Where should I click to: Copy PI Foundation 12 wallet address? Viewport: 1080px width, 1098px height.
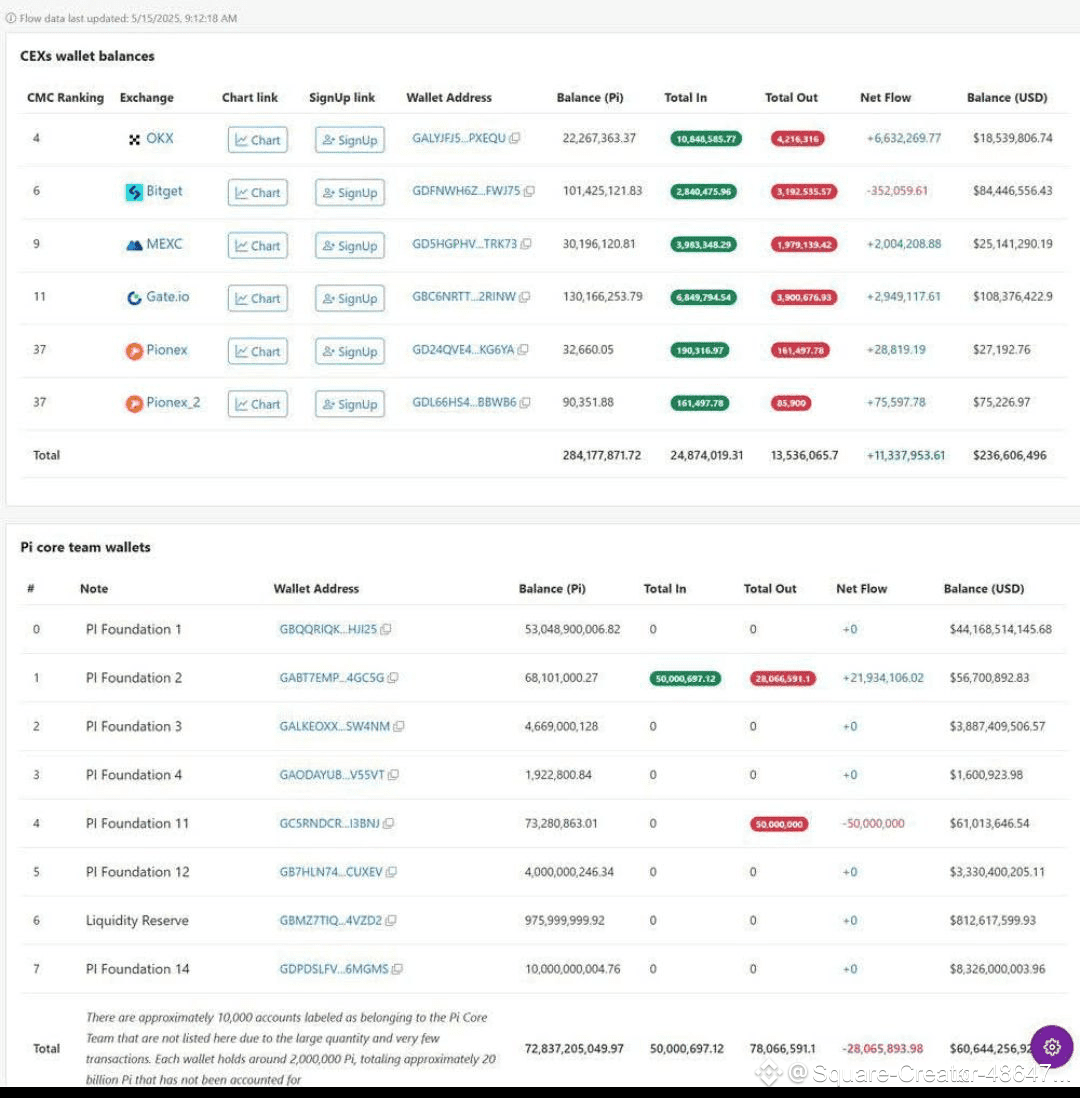(x=392, y=872)
